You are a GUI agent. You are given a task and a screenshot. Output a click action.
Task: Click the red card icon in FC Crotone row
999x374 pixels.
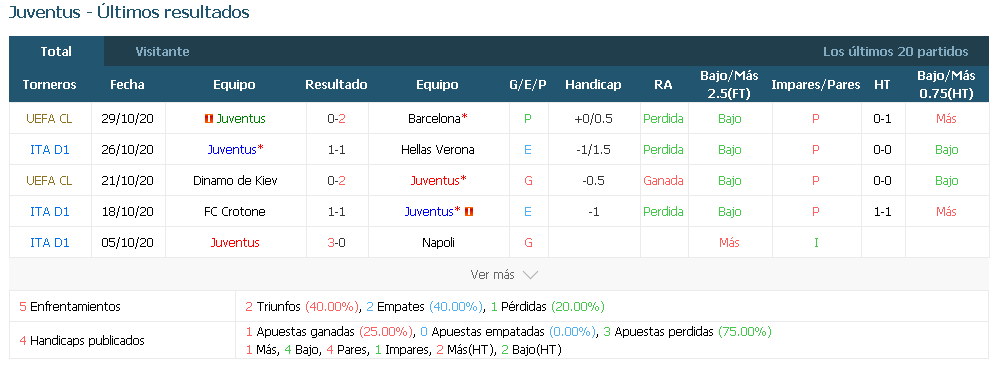pos(470,212)
